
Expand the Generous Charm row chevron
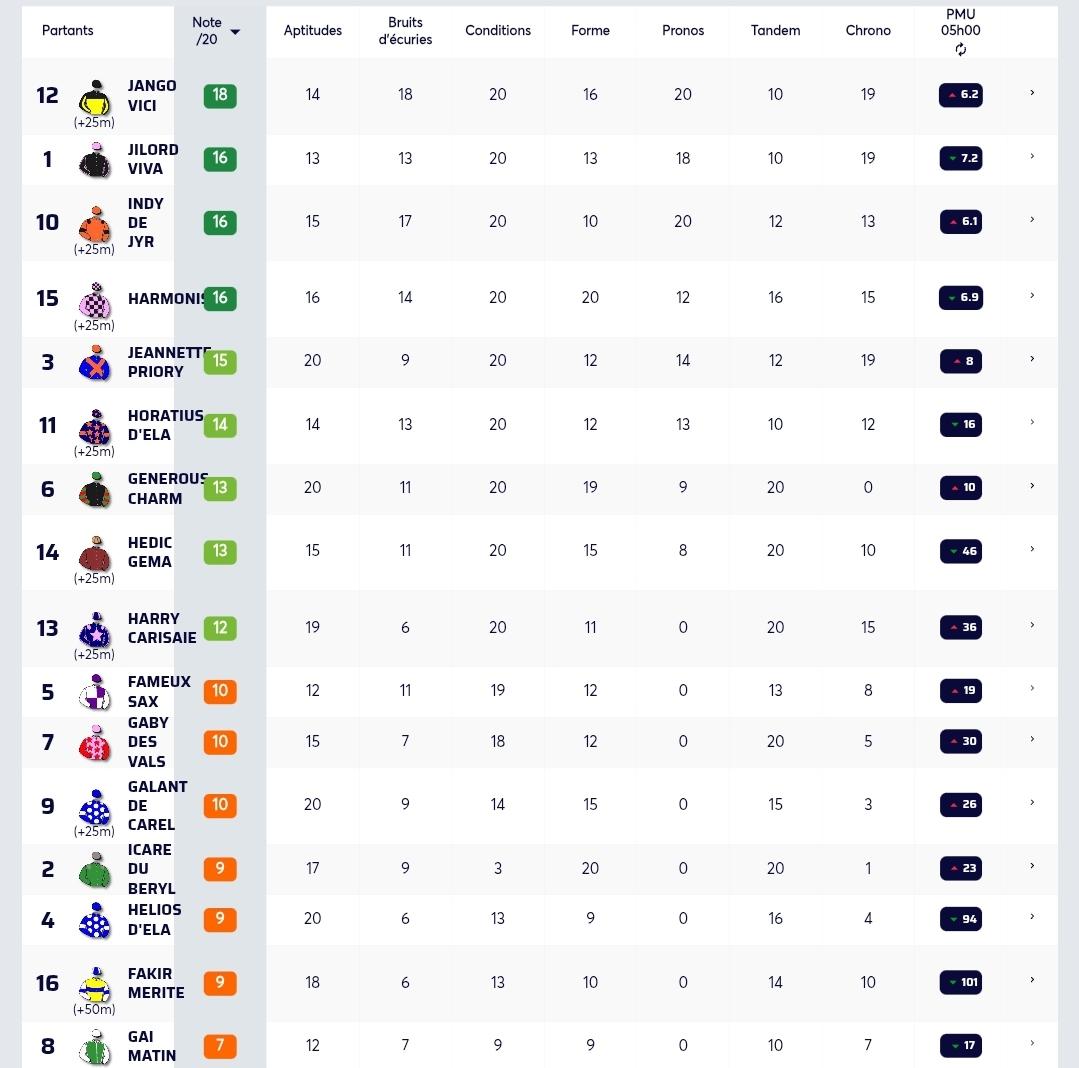click(x=1032, y=486)
